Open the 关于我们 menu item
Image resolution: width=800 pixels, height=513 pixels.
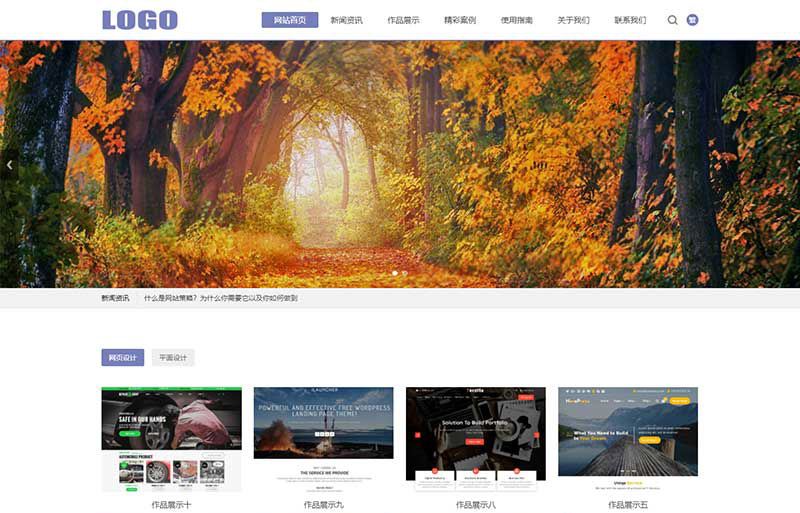[573, 20]
